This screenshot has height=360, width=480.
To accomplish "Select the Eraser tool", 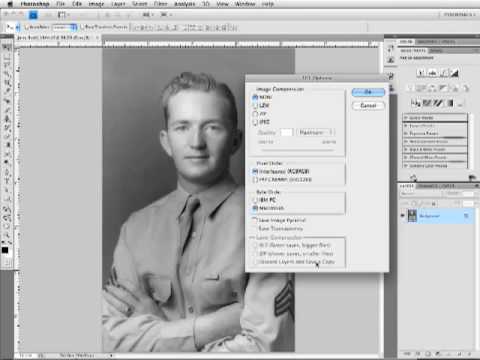I will pyautogui.click(x=6, y=136).
